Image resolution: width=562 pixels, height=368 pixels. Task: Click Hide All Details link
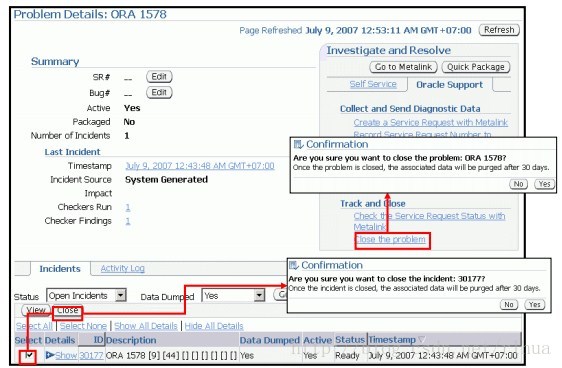[214, 326]
